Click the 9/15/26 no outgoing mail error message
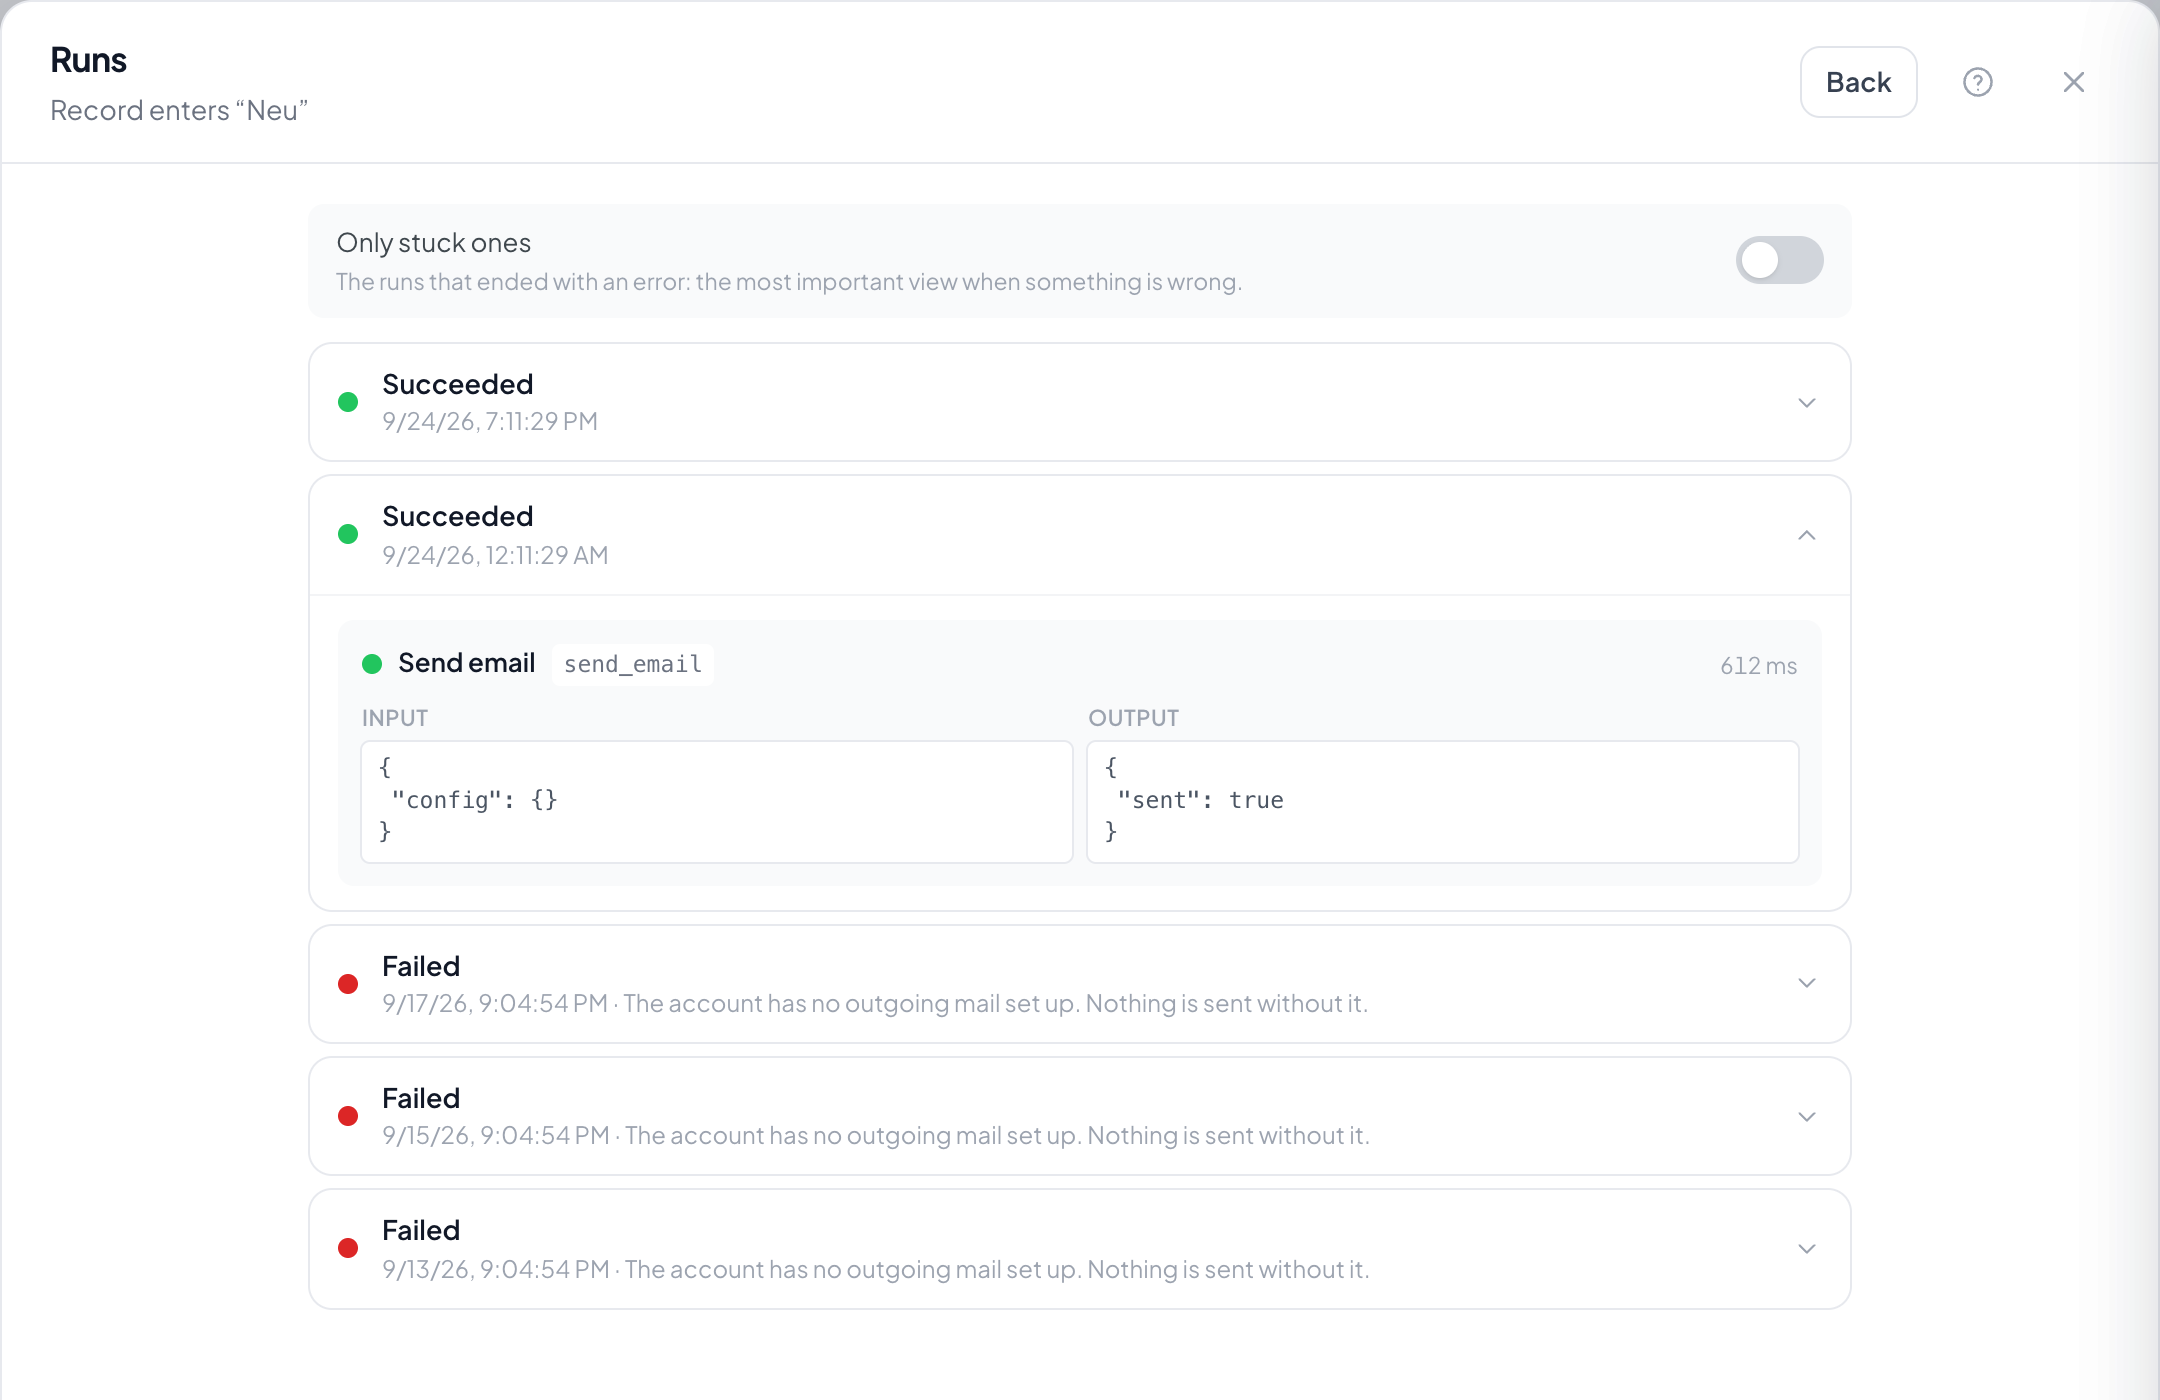Screen dimensions: 2160x1400 tap(997, 1135)
